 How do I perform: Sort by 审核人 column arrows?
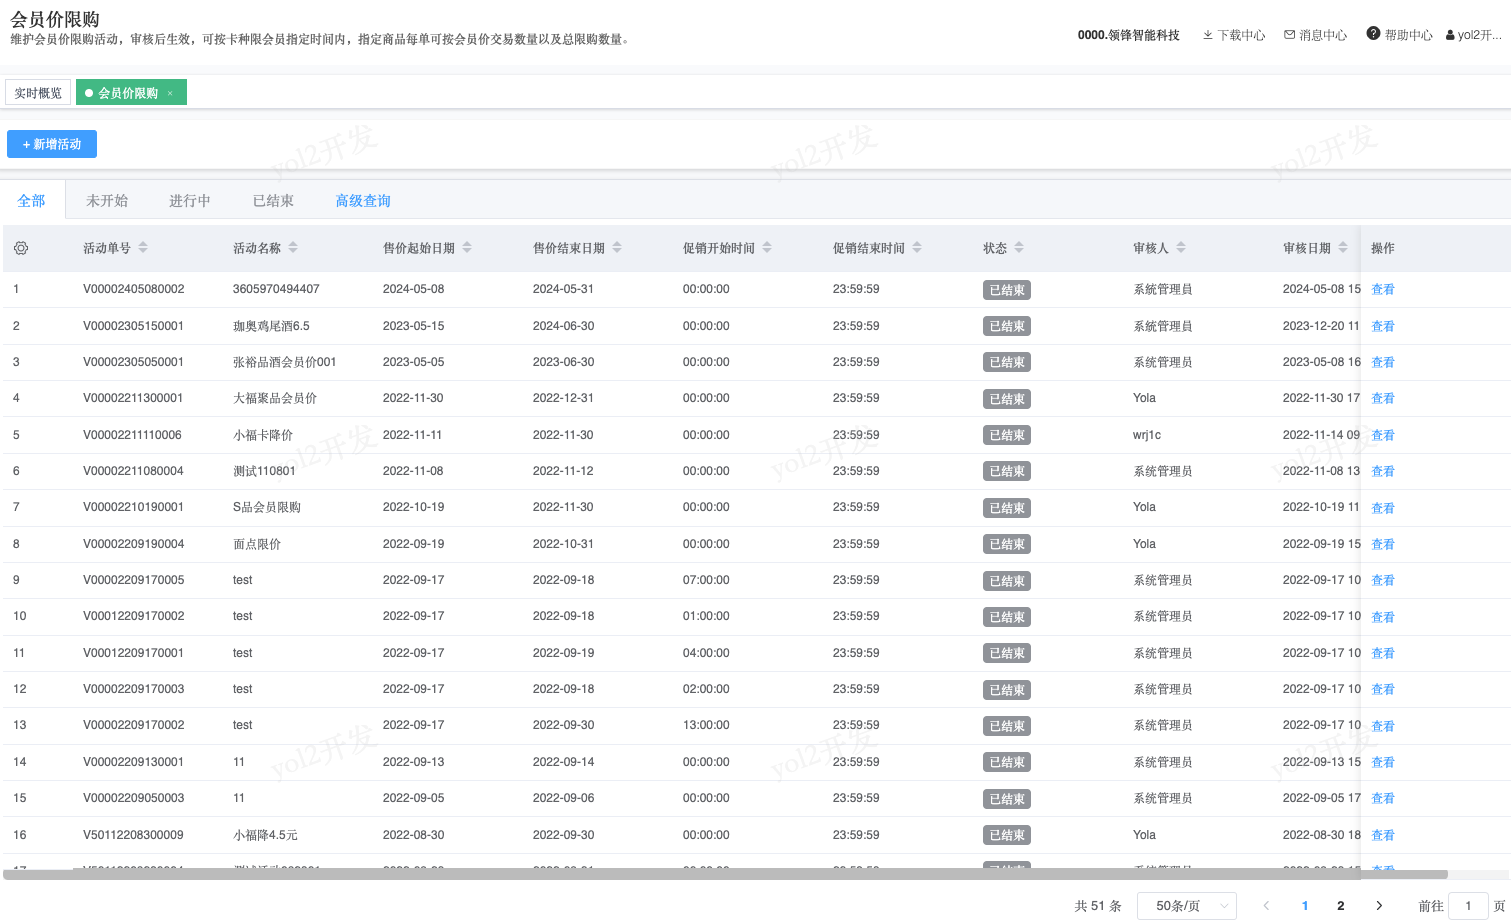tap(1181, 248)
